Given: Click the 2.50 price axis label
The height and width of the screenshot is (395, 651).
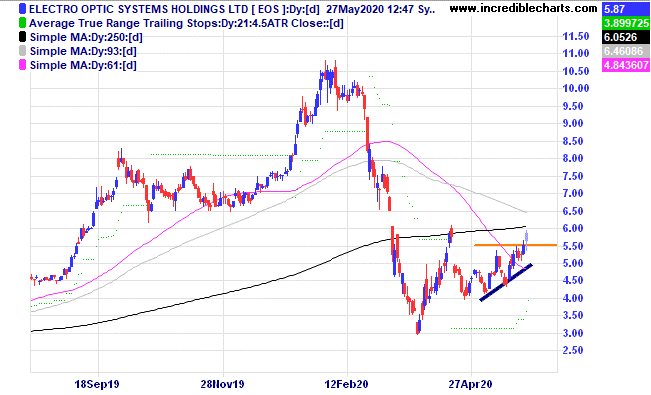Looking at the screenshot, I should click(573, 351).
